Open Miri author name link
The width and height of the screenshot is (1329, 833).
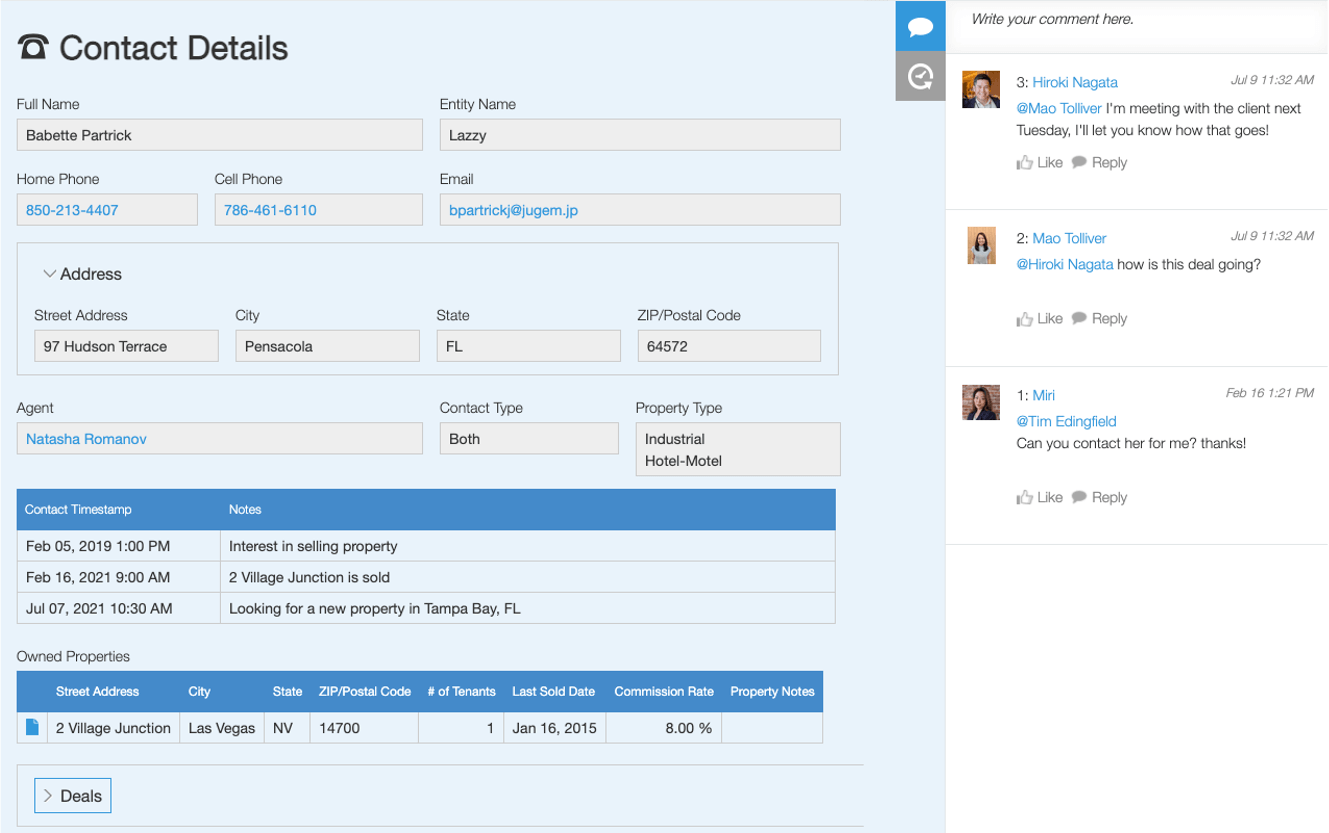click(1044, 395)
